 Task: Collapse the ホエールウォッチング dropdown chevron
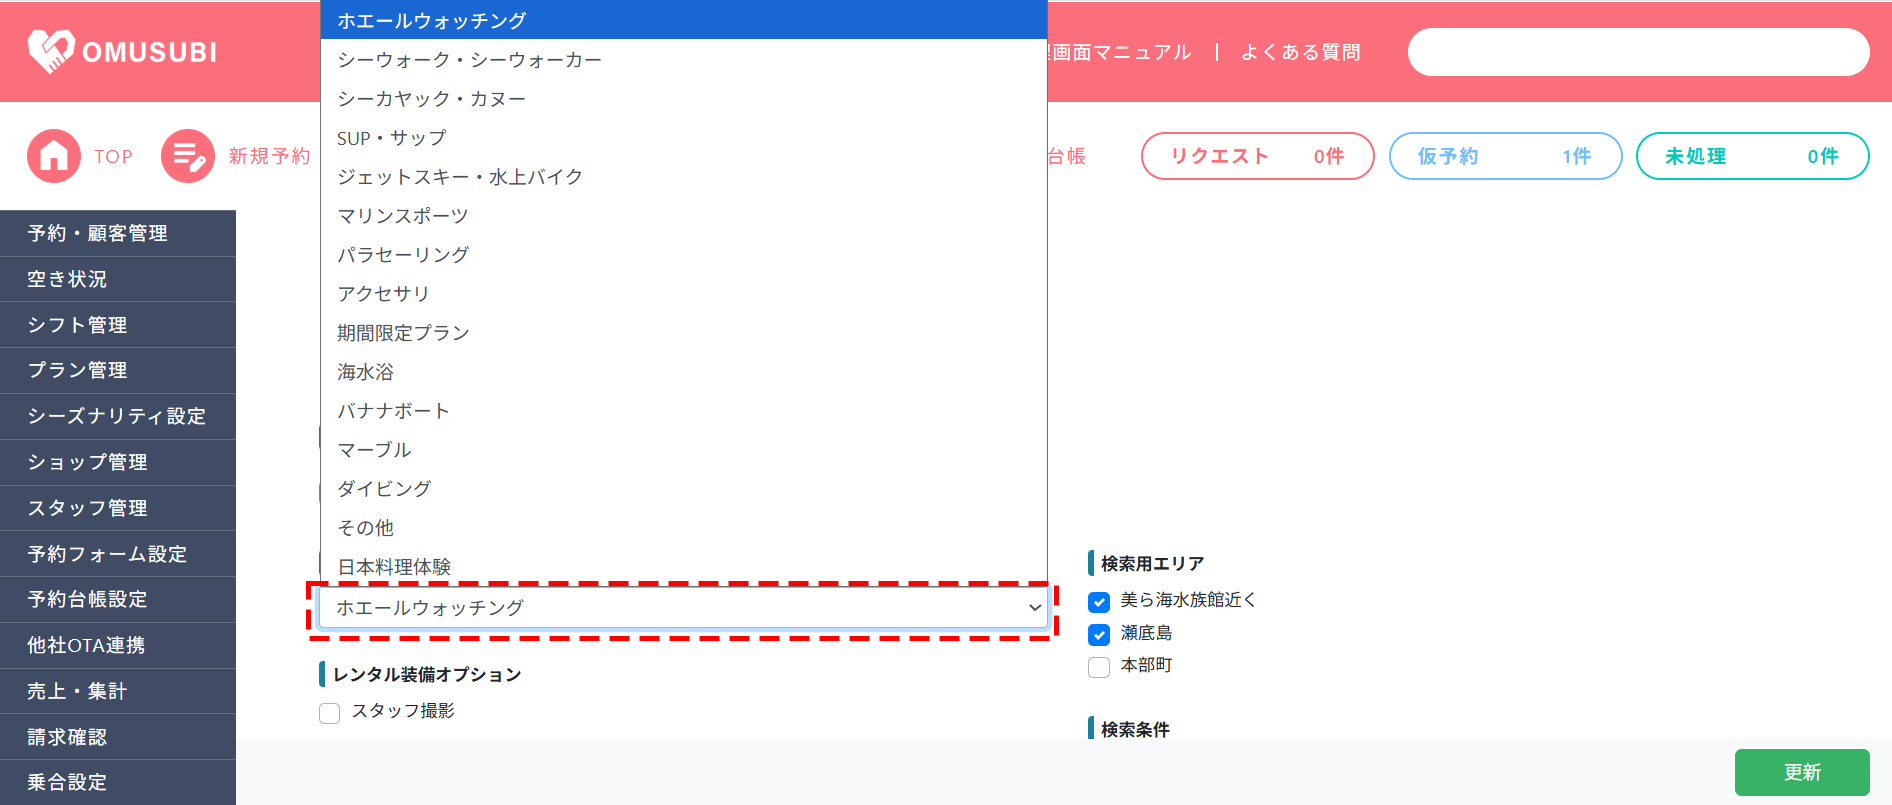click(1034, 608)
